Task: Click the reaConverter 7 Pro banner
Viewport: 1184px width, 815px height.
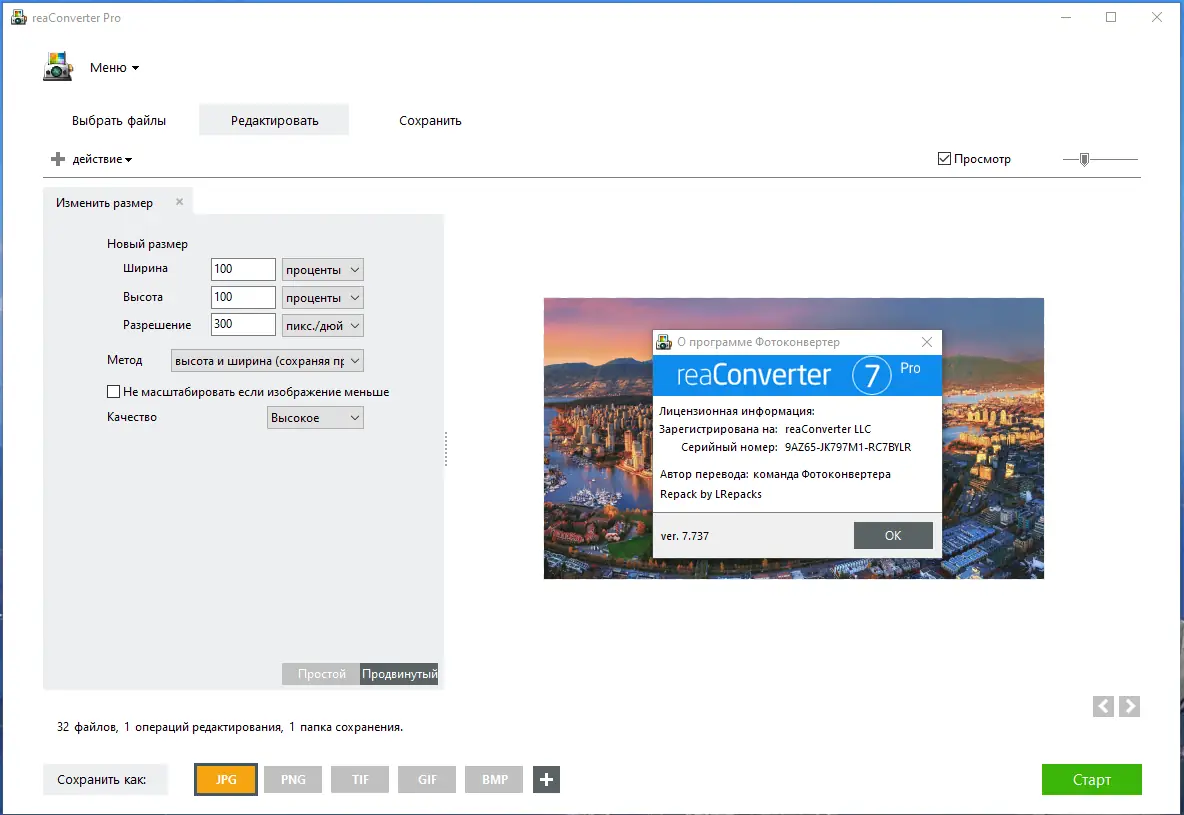Action: tap(797, 375)
